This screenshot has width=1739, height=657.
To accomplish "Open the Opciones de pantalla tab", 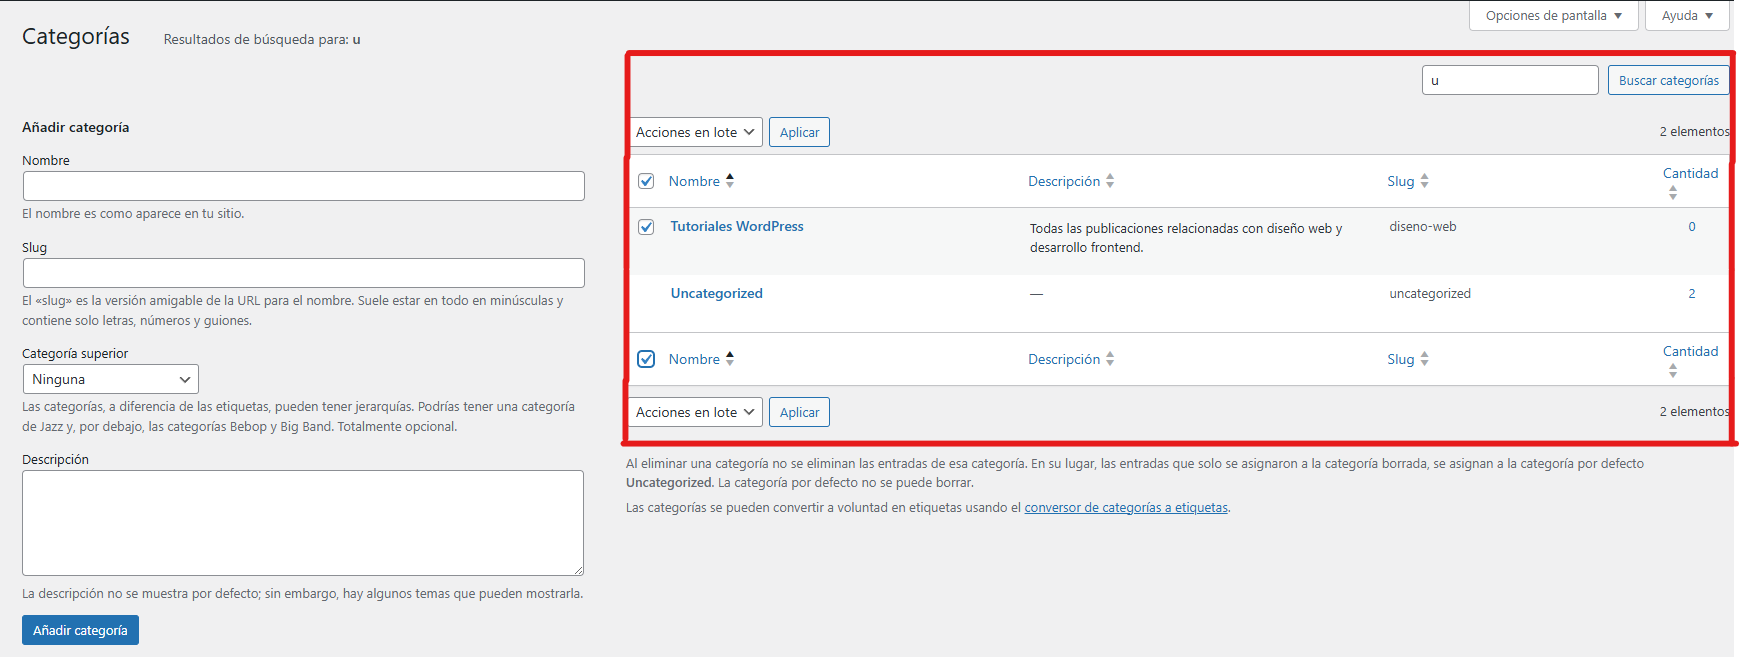I will click(x=1553, y=16).
